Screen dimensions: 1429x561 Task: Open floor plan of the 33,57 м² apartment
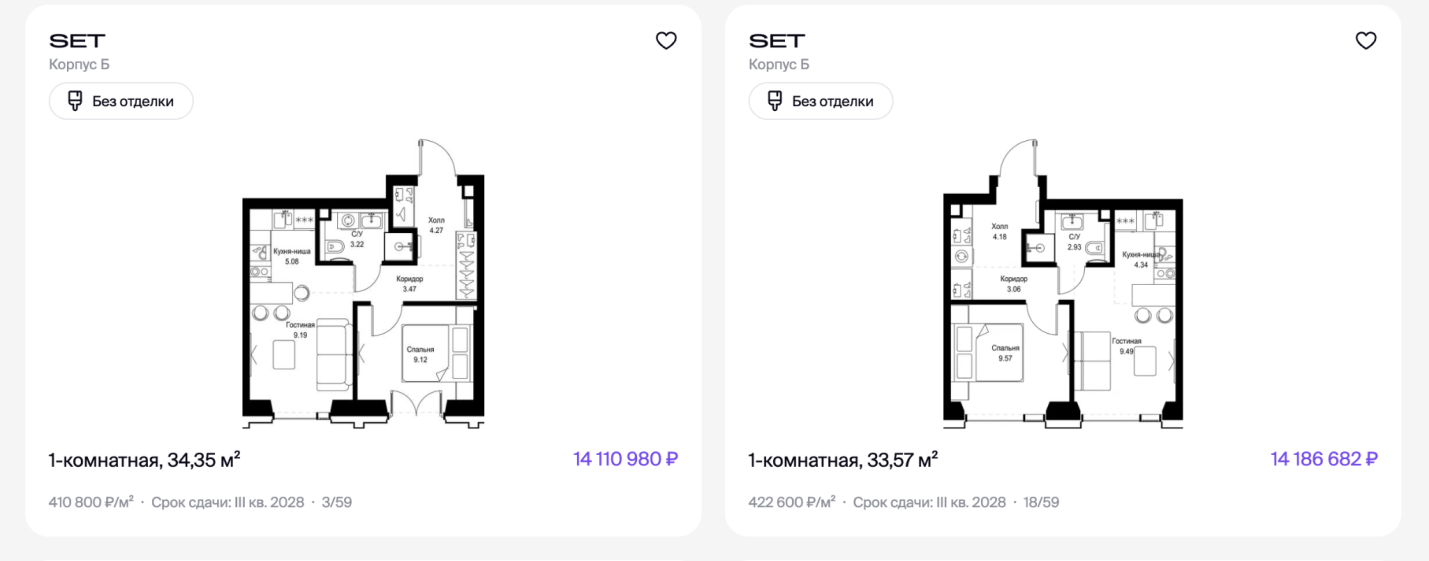pos(1064,283)
